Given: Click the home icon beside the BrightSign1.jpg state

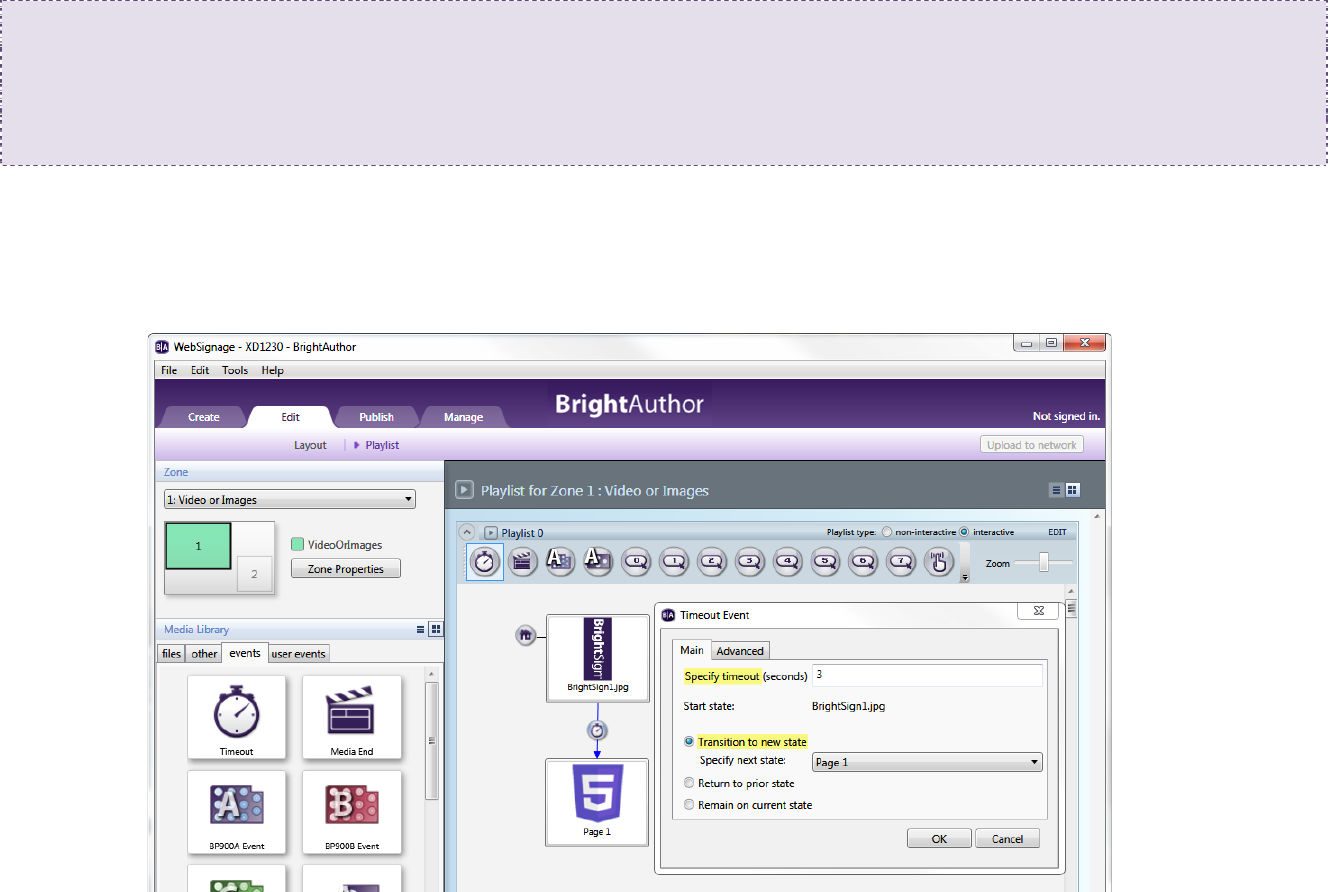Looking at the screenshot, I should 526,634.
